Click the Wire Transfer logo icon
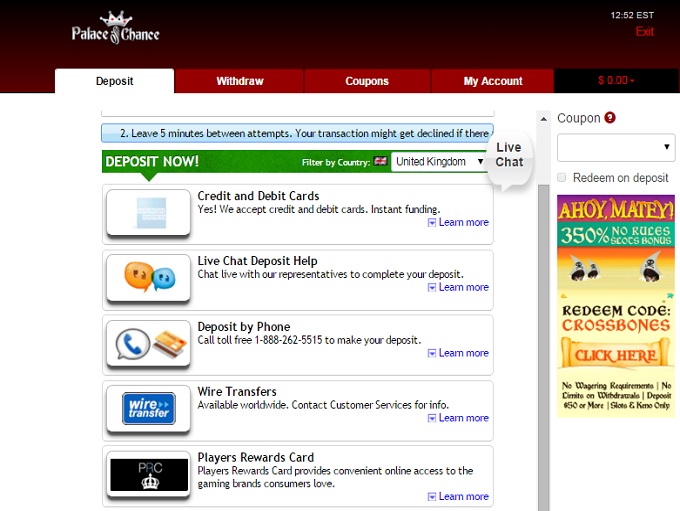Image resolution: width=680 pixels, height=511 pixels. 148,408
